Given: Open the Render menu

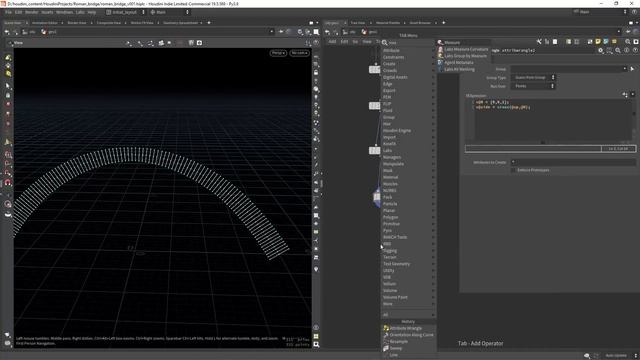Looking at the screenshot, I should point(31,12).
